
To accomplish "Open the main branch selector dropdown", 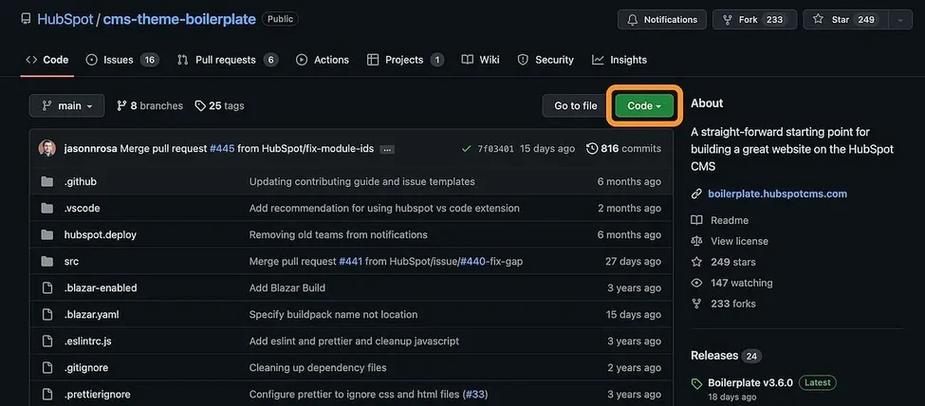I will click(x=67, y=106).
